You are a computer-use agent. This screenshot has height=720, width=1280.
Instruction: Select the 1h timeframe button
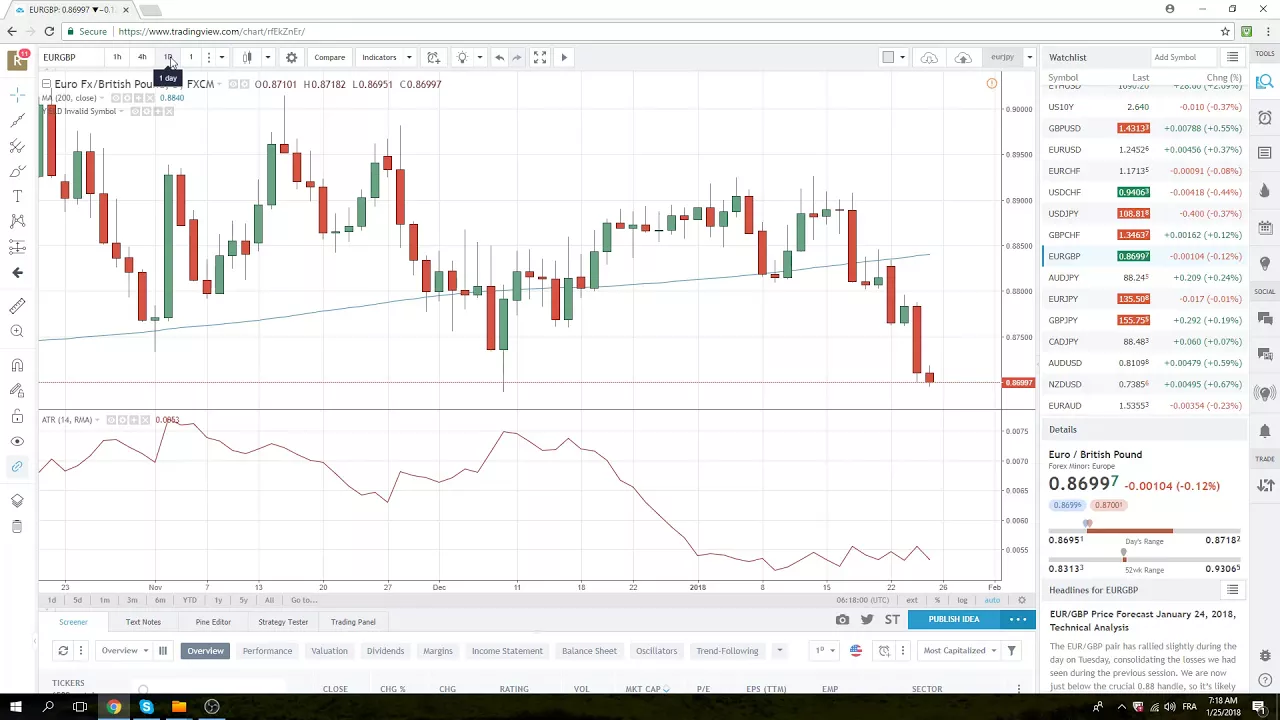tap(117, 57)
